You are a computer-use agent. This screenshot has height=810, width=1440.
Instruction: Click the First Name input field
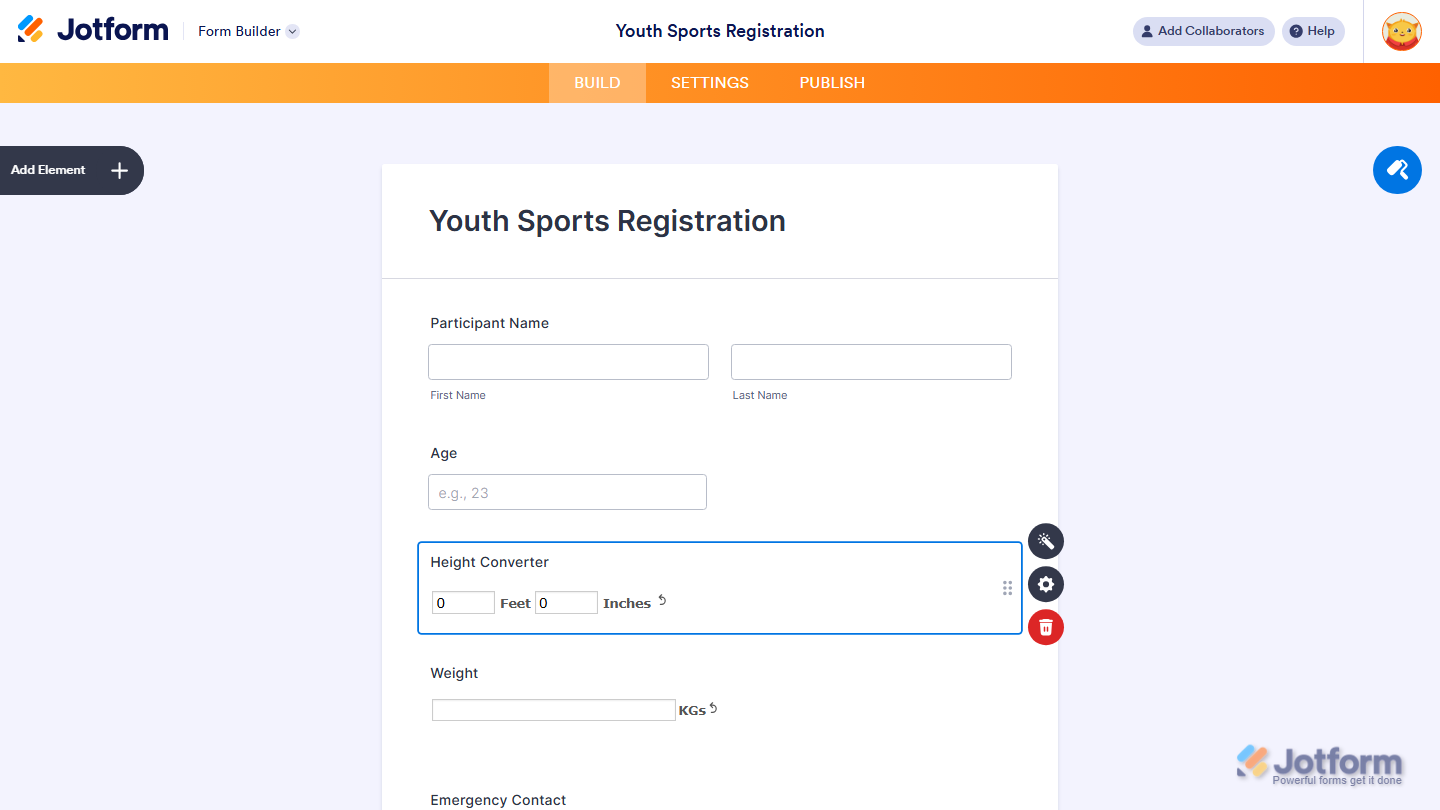click(x=568, y=361)
